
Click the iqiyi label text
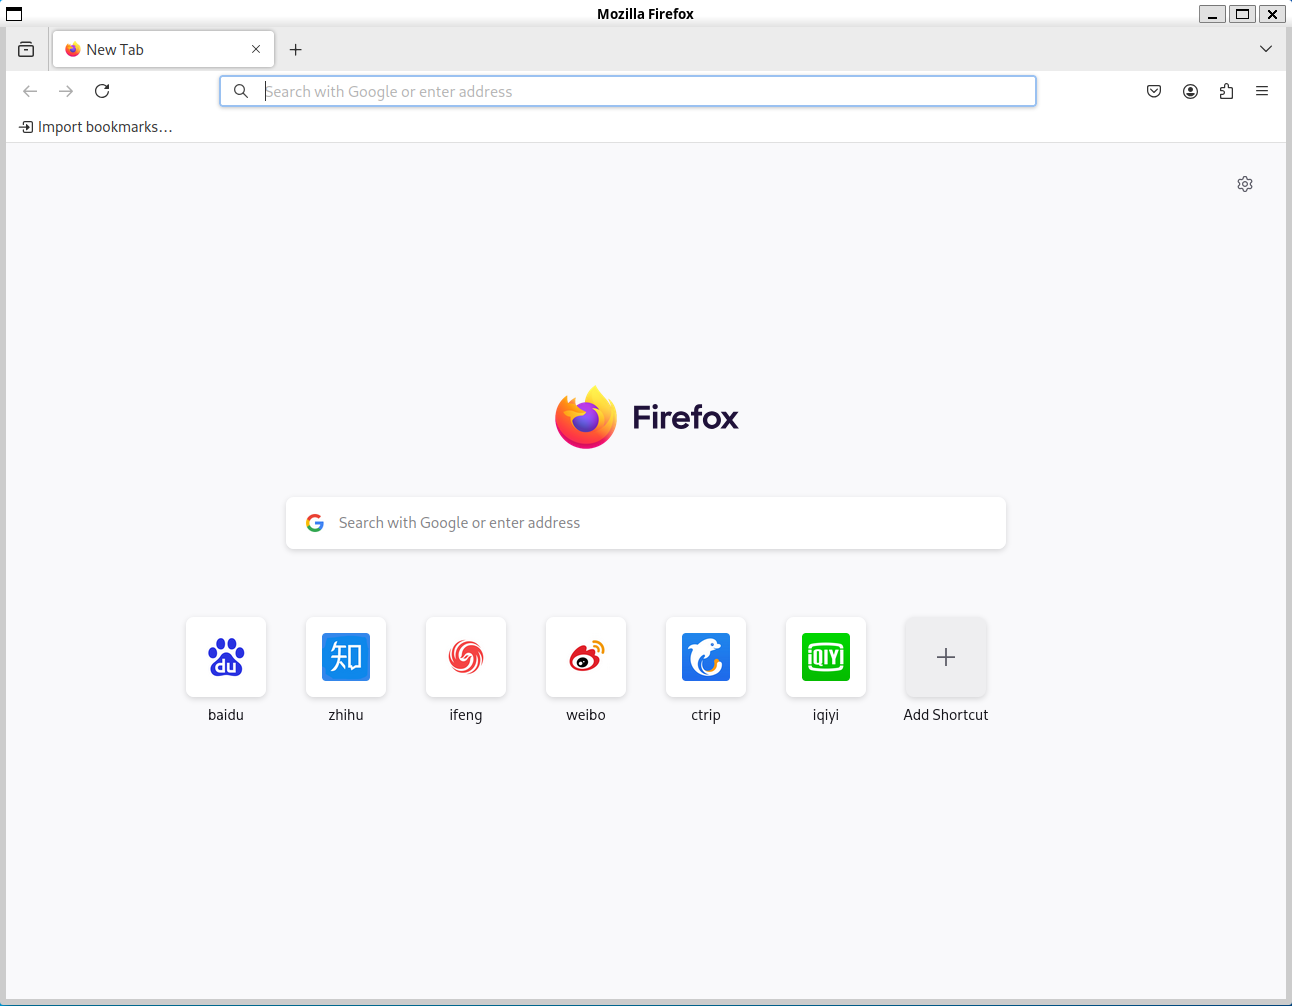(x=826, y=715)
